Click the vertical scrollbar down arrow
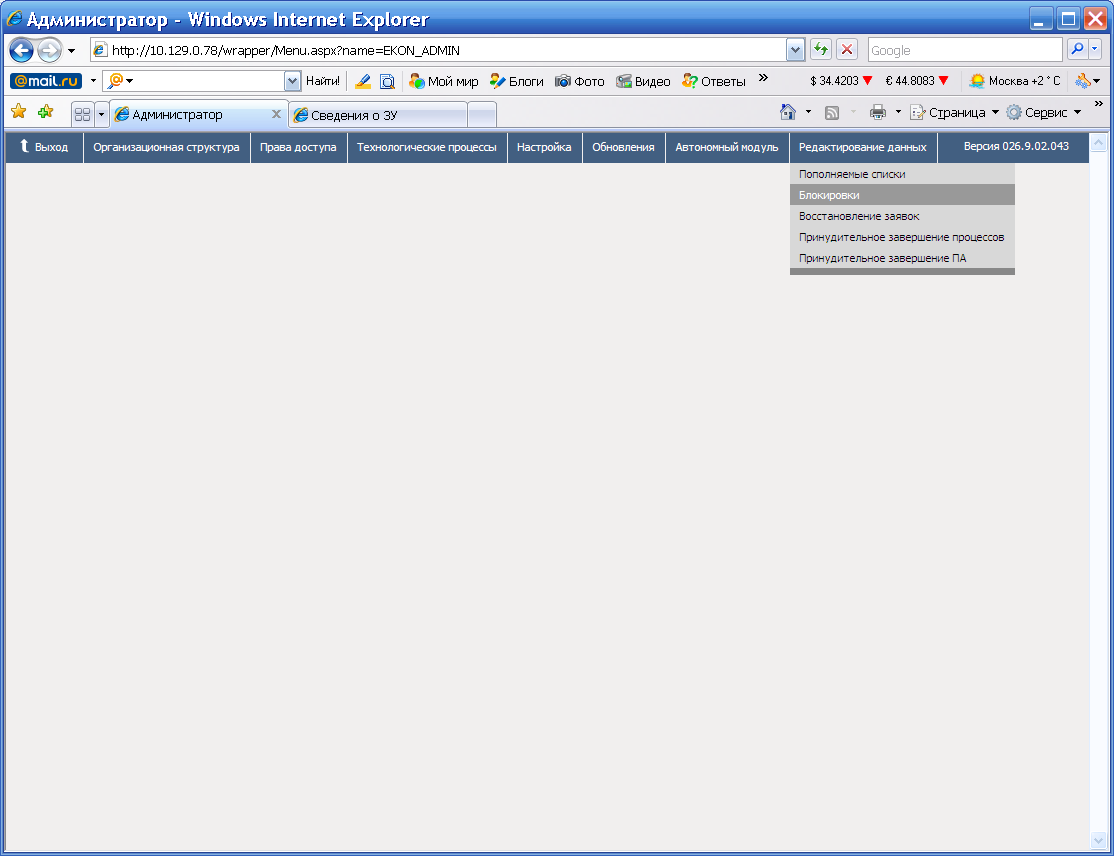This screenshot has width=1114, height=856. pyautogui.click(x=1098, y=841)
